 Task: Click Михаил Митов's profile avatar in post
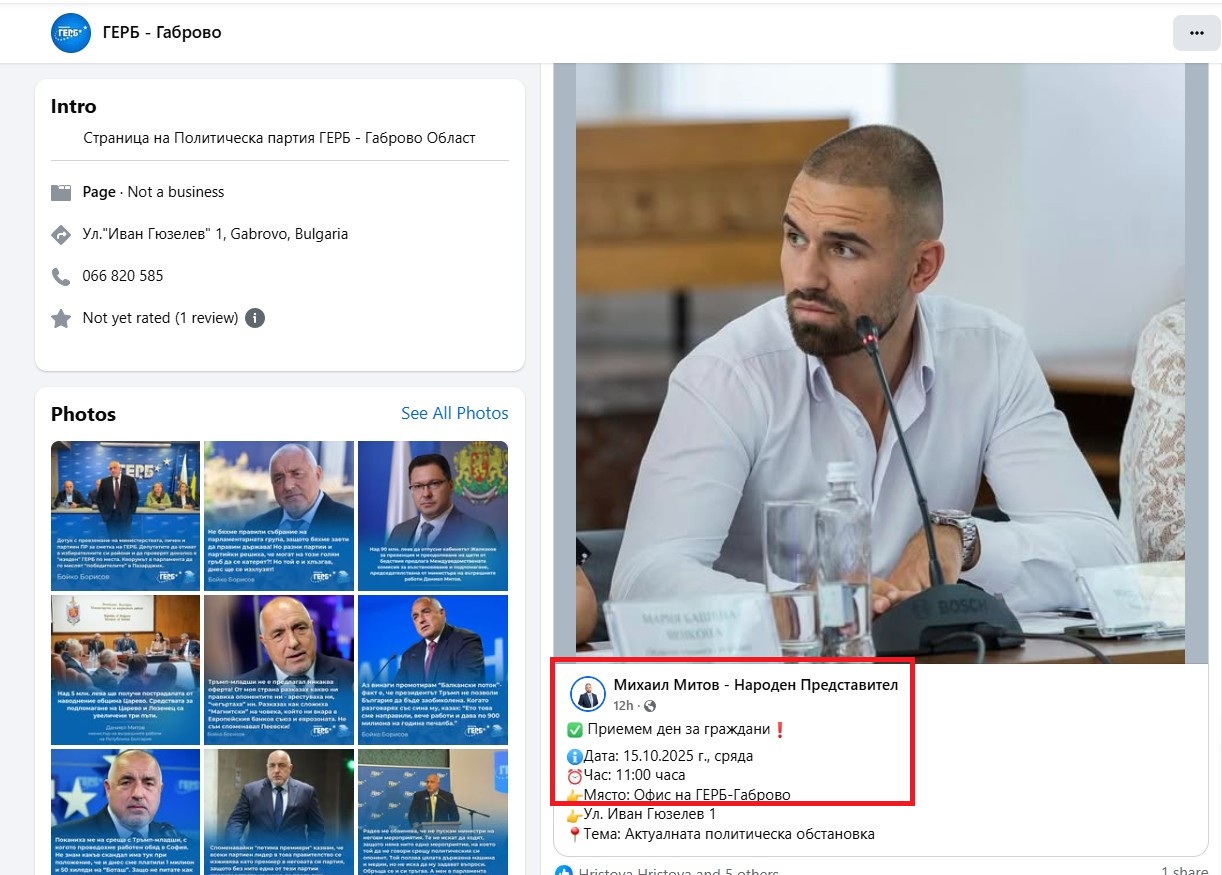point(588,694)
